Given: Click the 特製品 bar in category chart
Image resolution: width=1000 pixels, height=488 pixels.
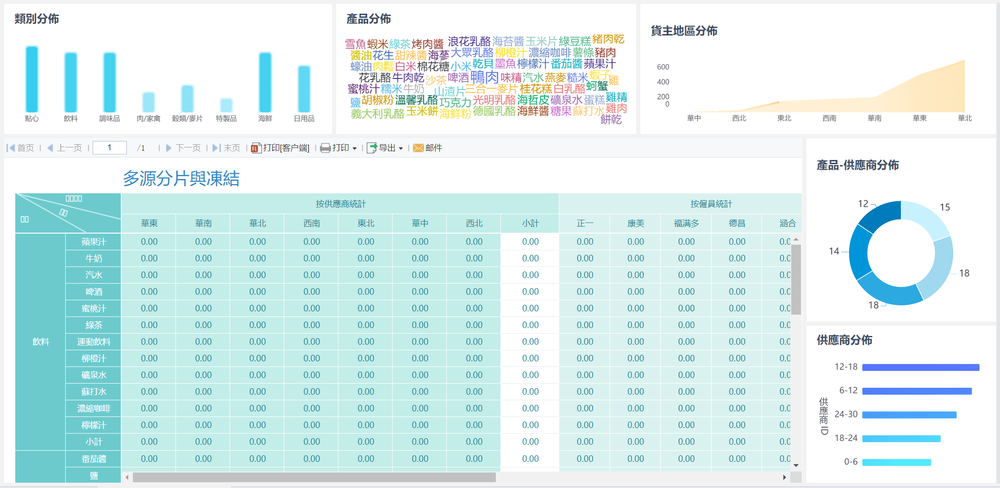Looking at the screenshot, I should pos(226,105).
